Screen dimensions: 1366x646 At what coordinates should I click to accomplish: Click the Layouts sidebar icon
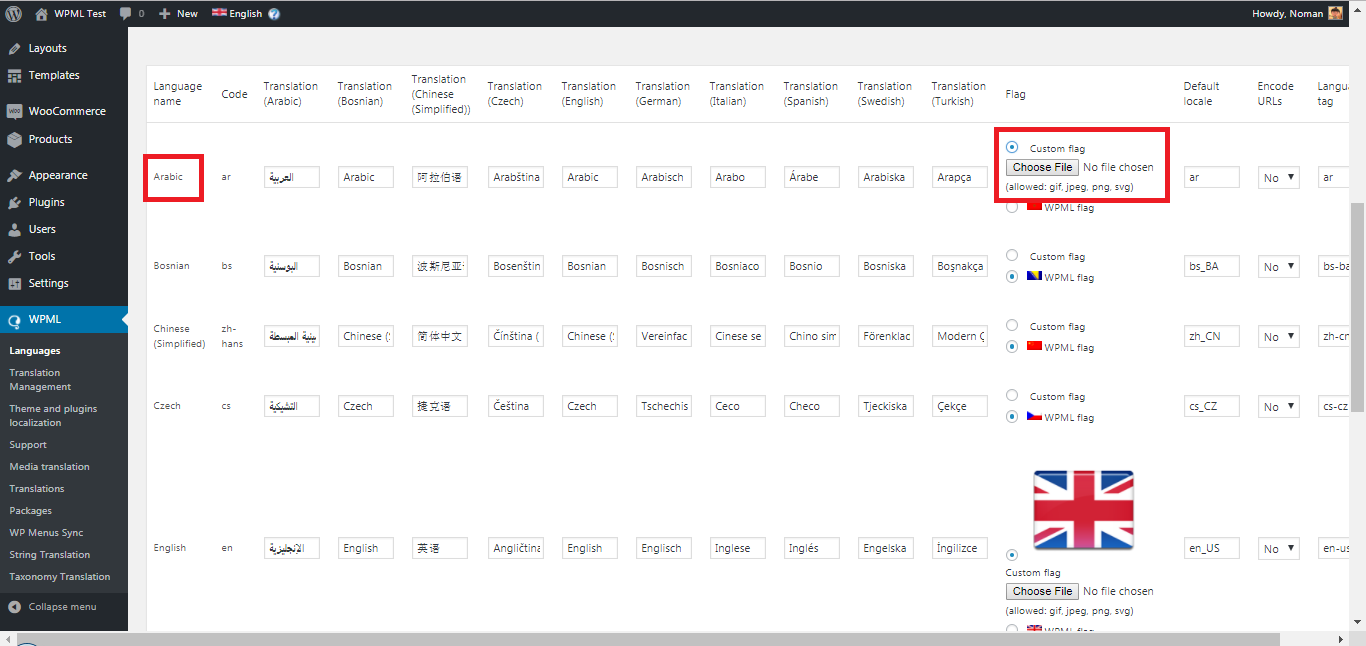[x=14, y=48]
